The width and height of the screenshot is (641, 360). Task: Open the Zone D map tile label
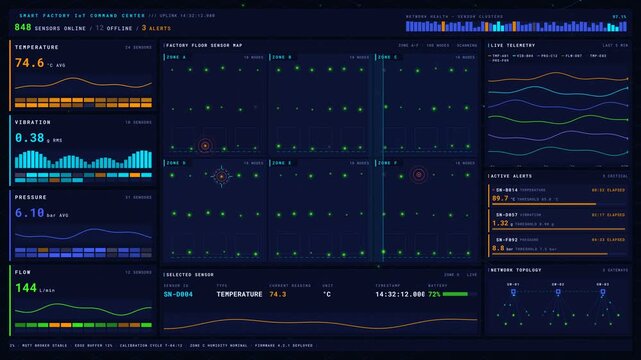tap(176, 163)
